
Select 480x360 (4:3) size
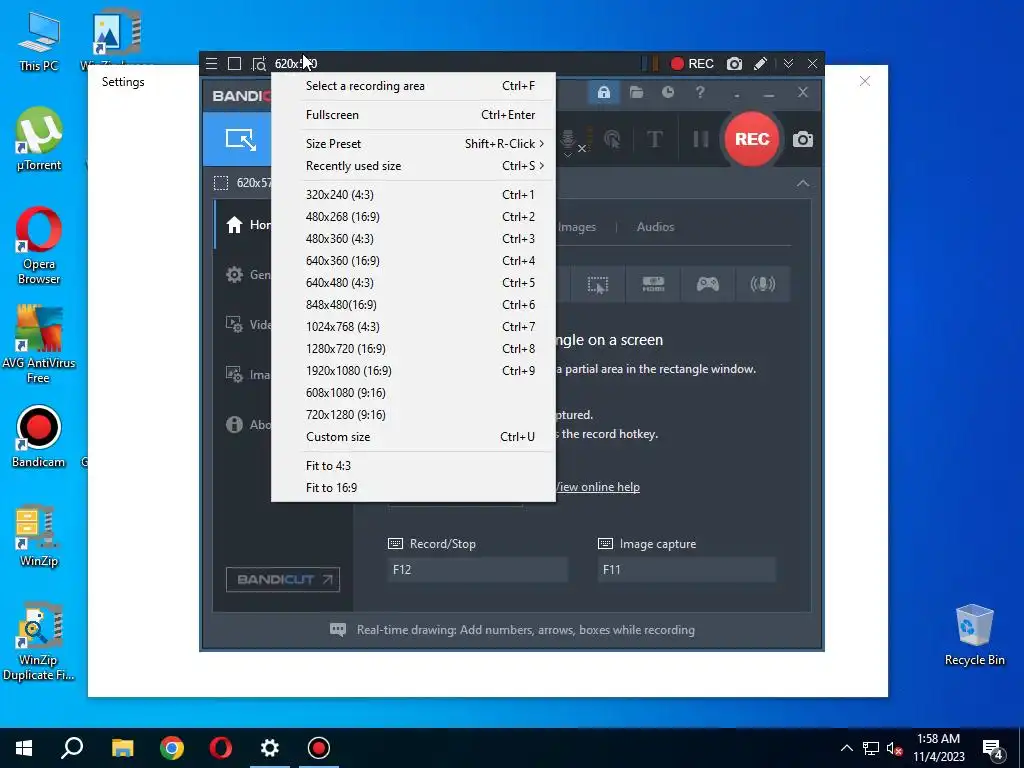(x=413, y=238)
